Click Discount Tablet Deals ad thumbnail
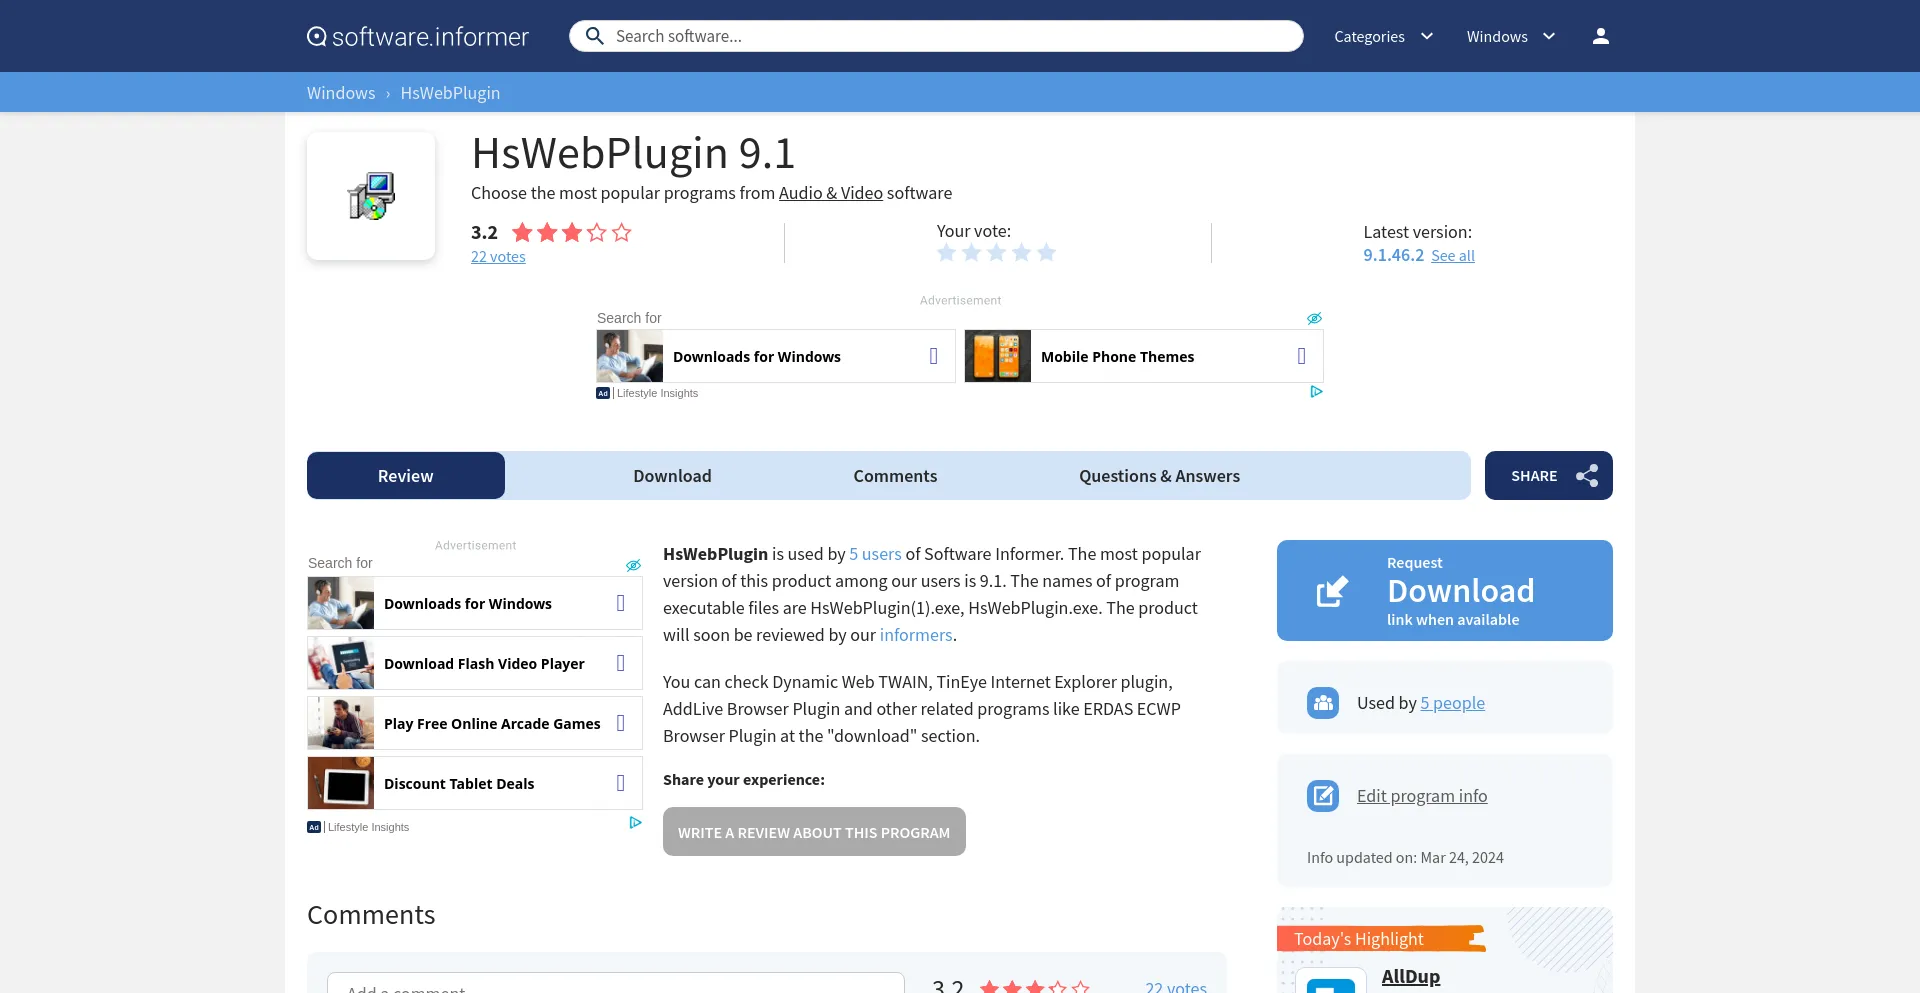This screenshot has width=1920, height=993. point(341,783)
